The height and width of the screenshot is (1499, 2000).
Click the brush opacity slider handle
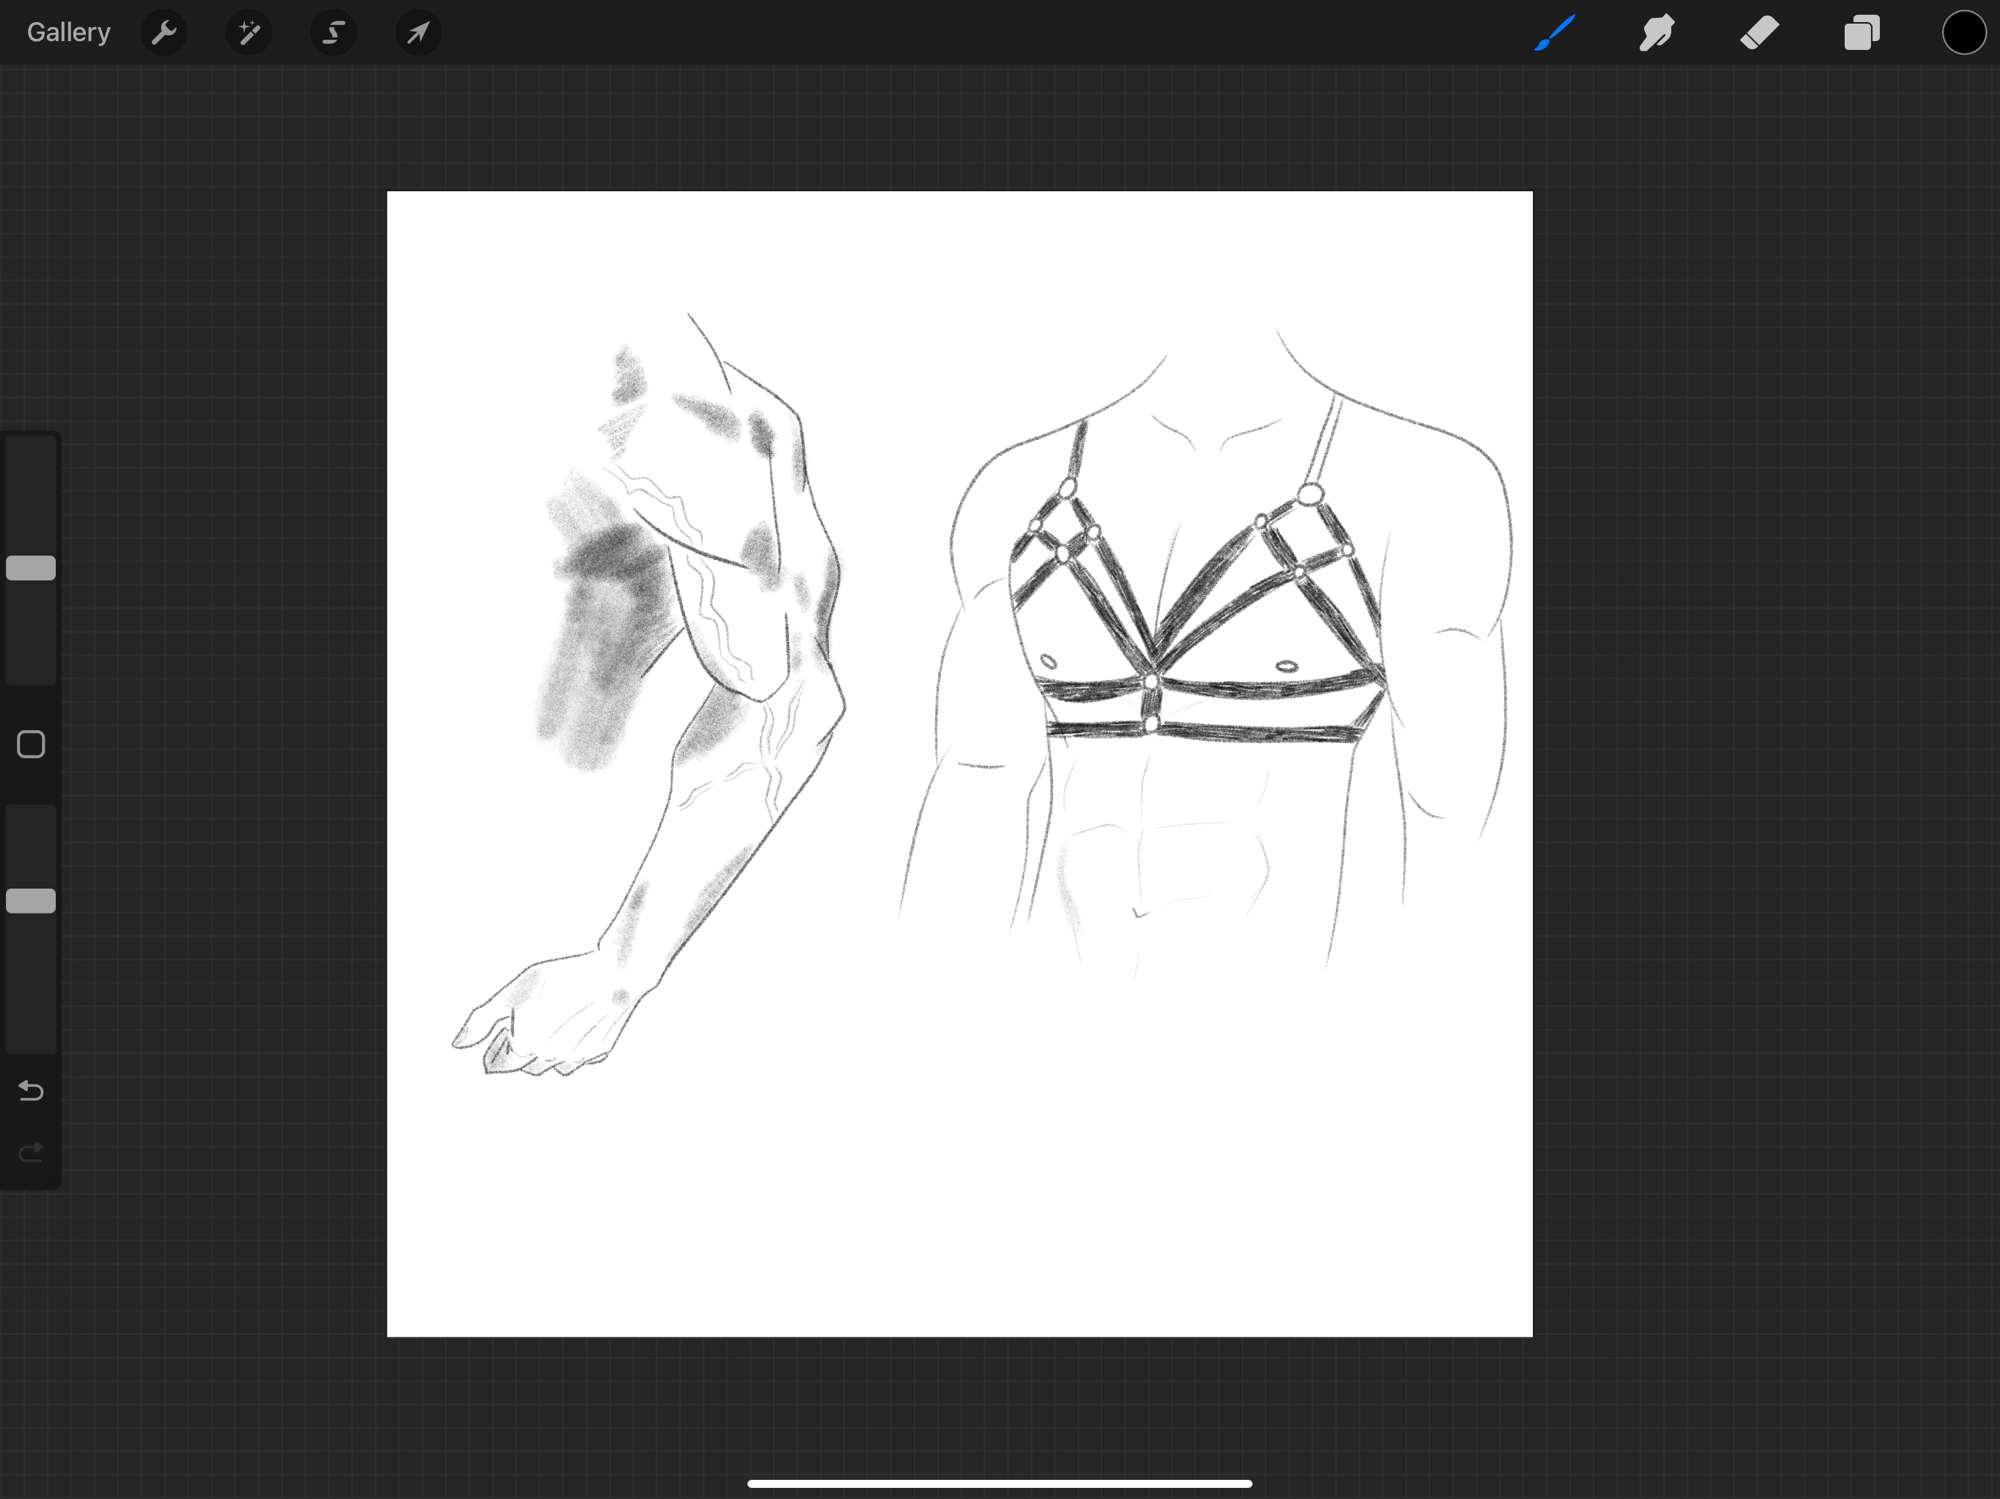coord(31,901)
